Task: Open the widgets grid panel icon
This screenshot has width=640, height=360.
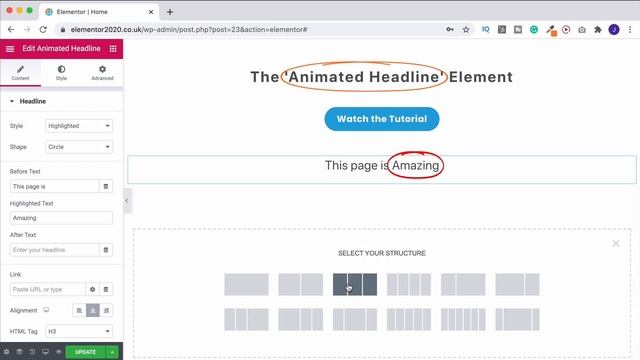Action: point(113,49)
